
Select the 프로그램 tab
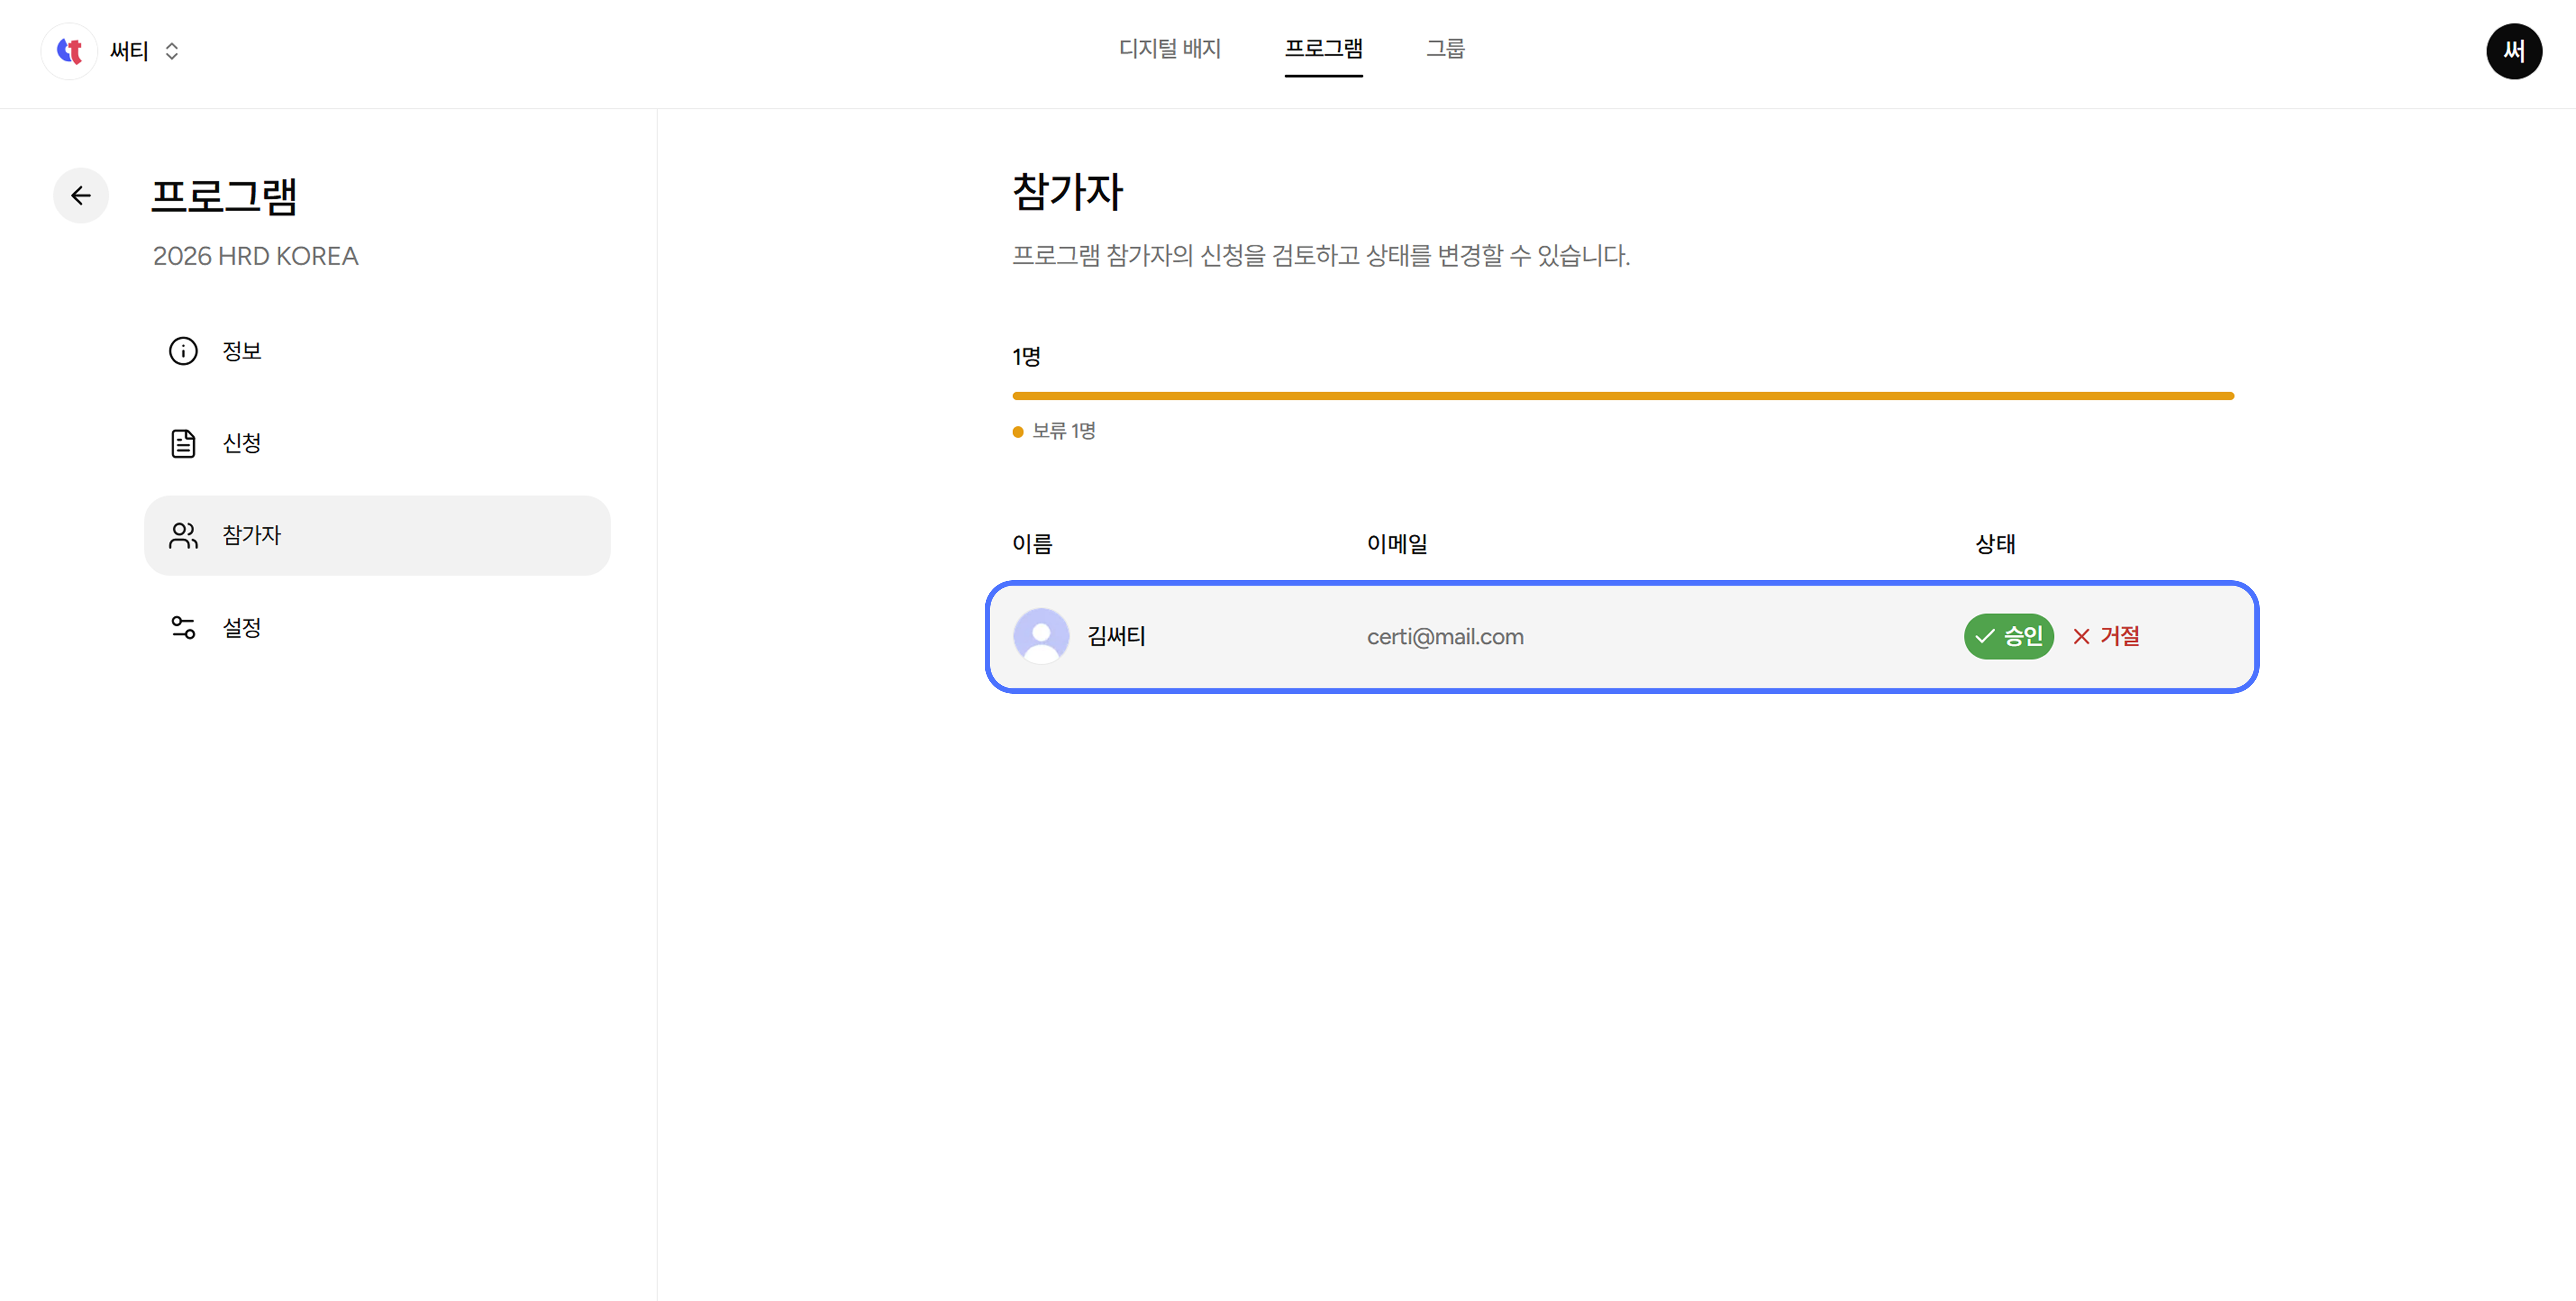pos(1323,49)
